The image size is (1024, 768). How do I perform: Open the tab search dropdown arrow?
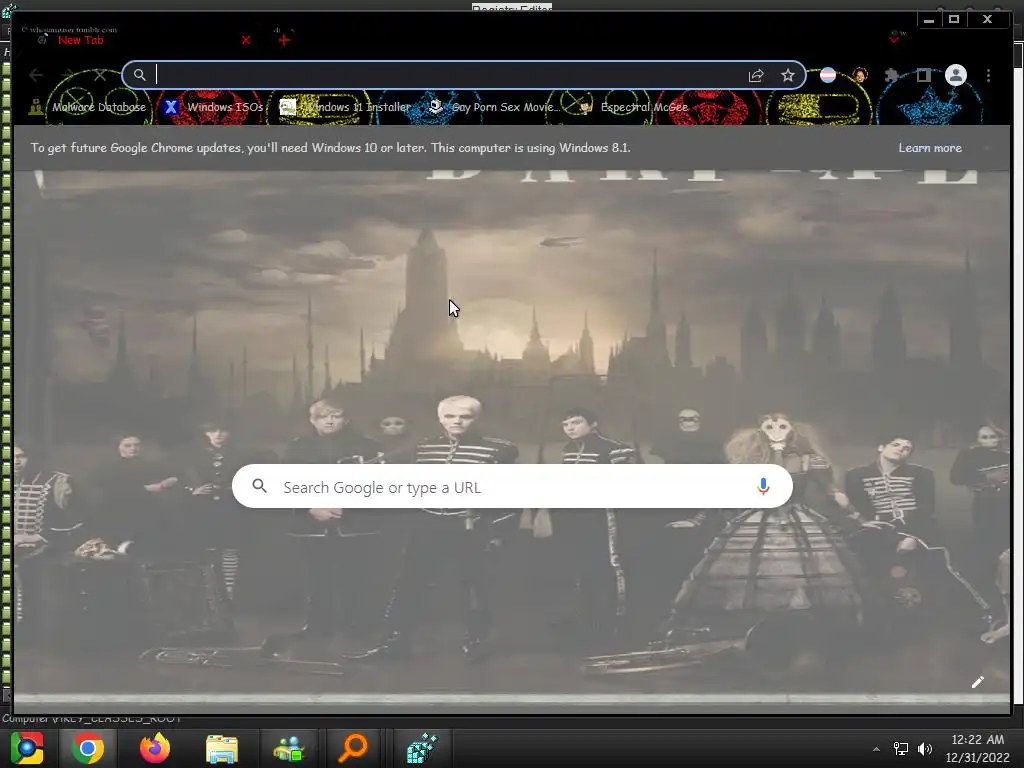[894, 39]
